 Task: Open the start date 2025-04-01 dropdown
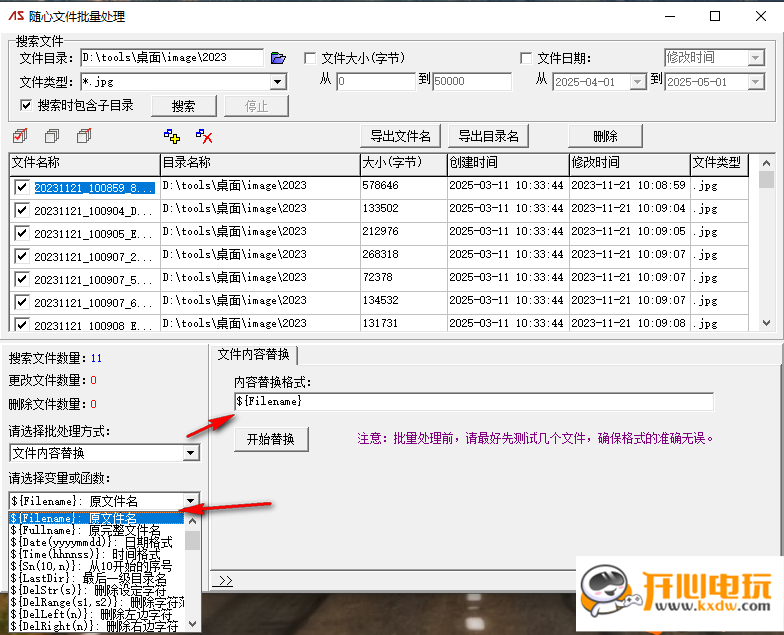pos(637,82)
